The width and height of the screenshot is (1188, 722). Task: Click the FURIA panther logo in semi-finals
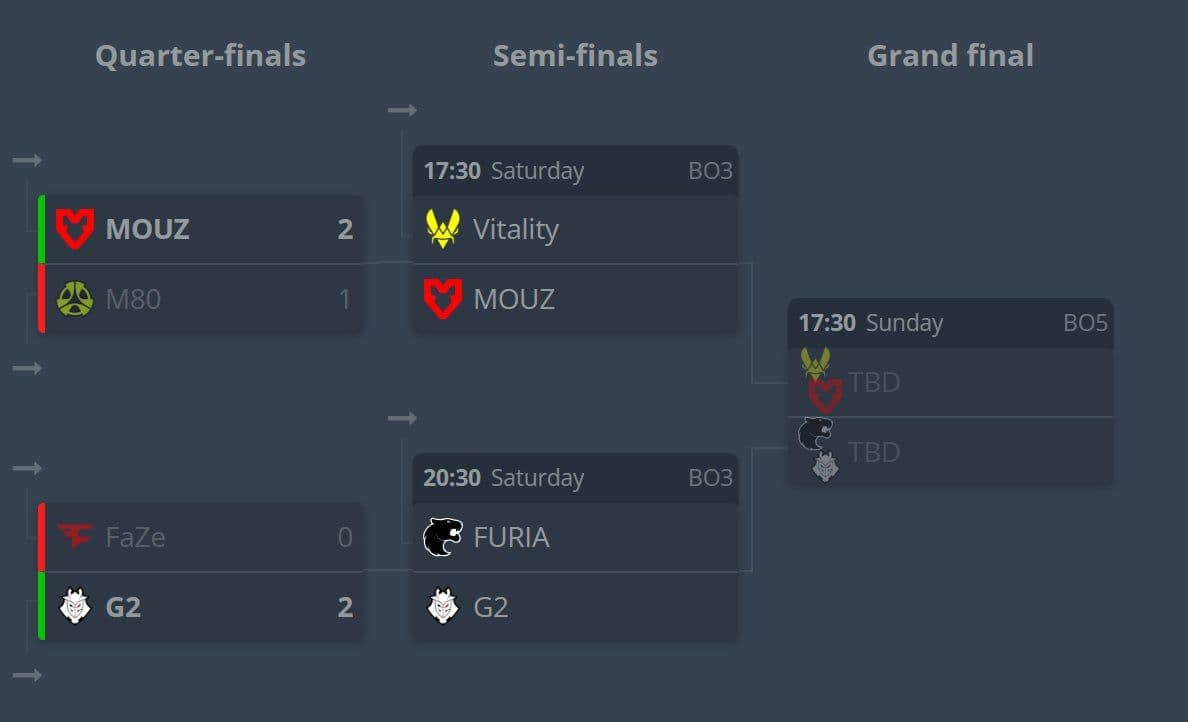[442, 537]
